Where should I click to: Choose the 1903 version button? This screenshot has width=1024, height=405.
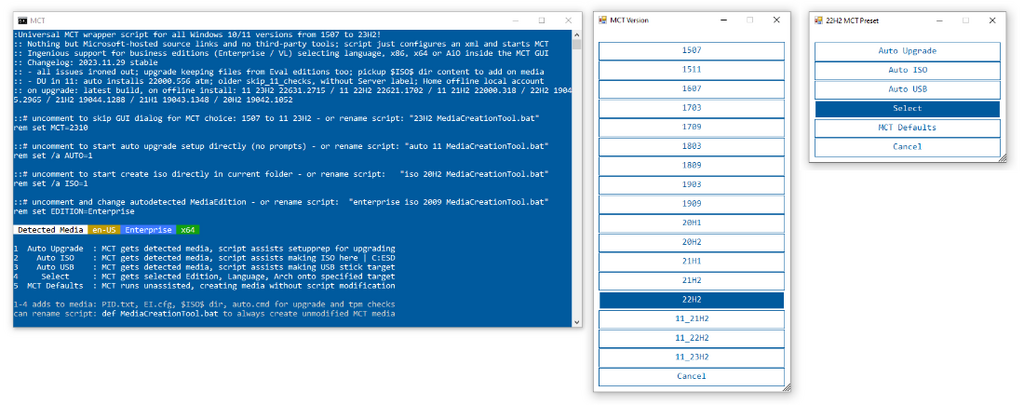coord(692,185)
